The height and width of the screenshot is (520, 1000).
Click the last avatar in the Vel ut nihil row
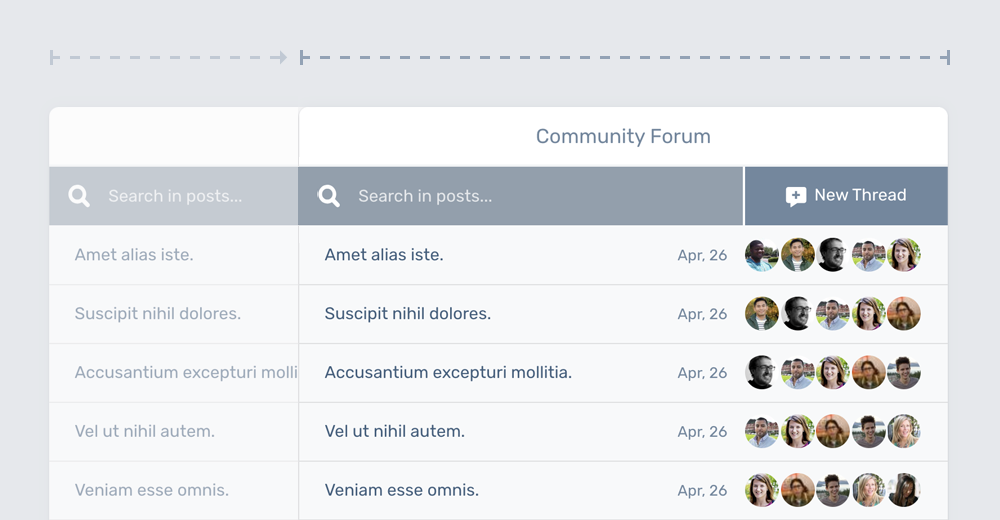904,432
